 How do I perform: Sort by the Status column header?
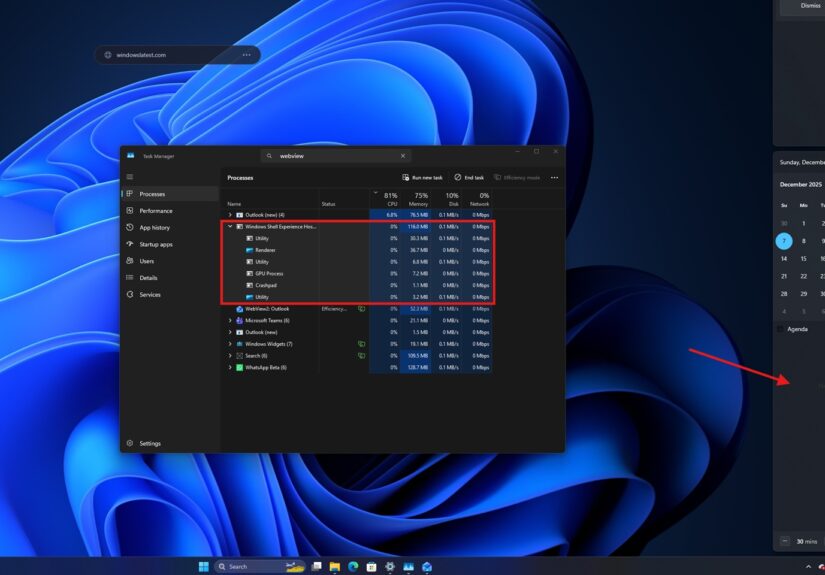point(344,199)
